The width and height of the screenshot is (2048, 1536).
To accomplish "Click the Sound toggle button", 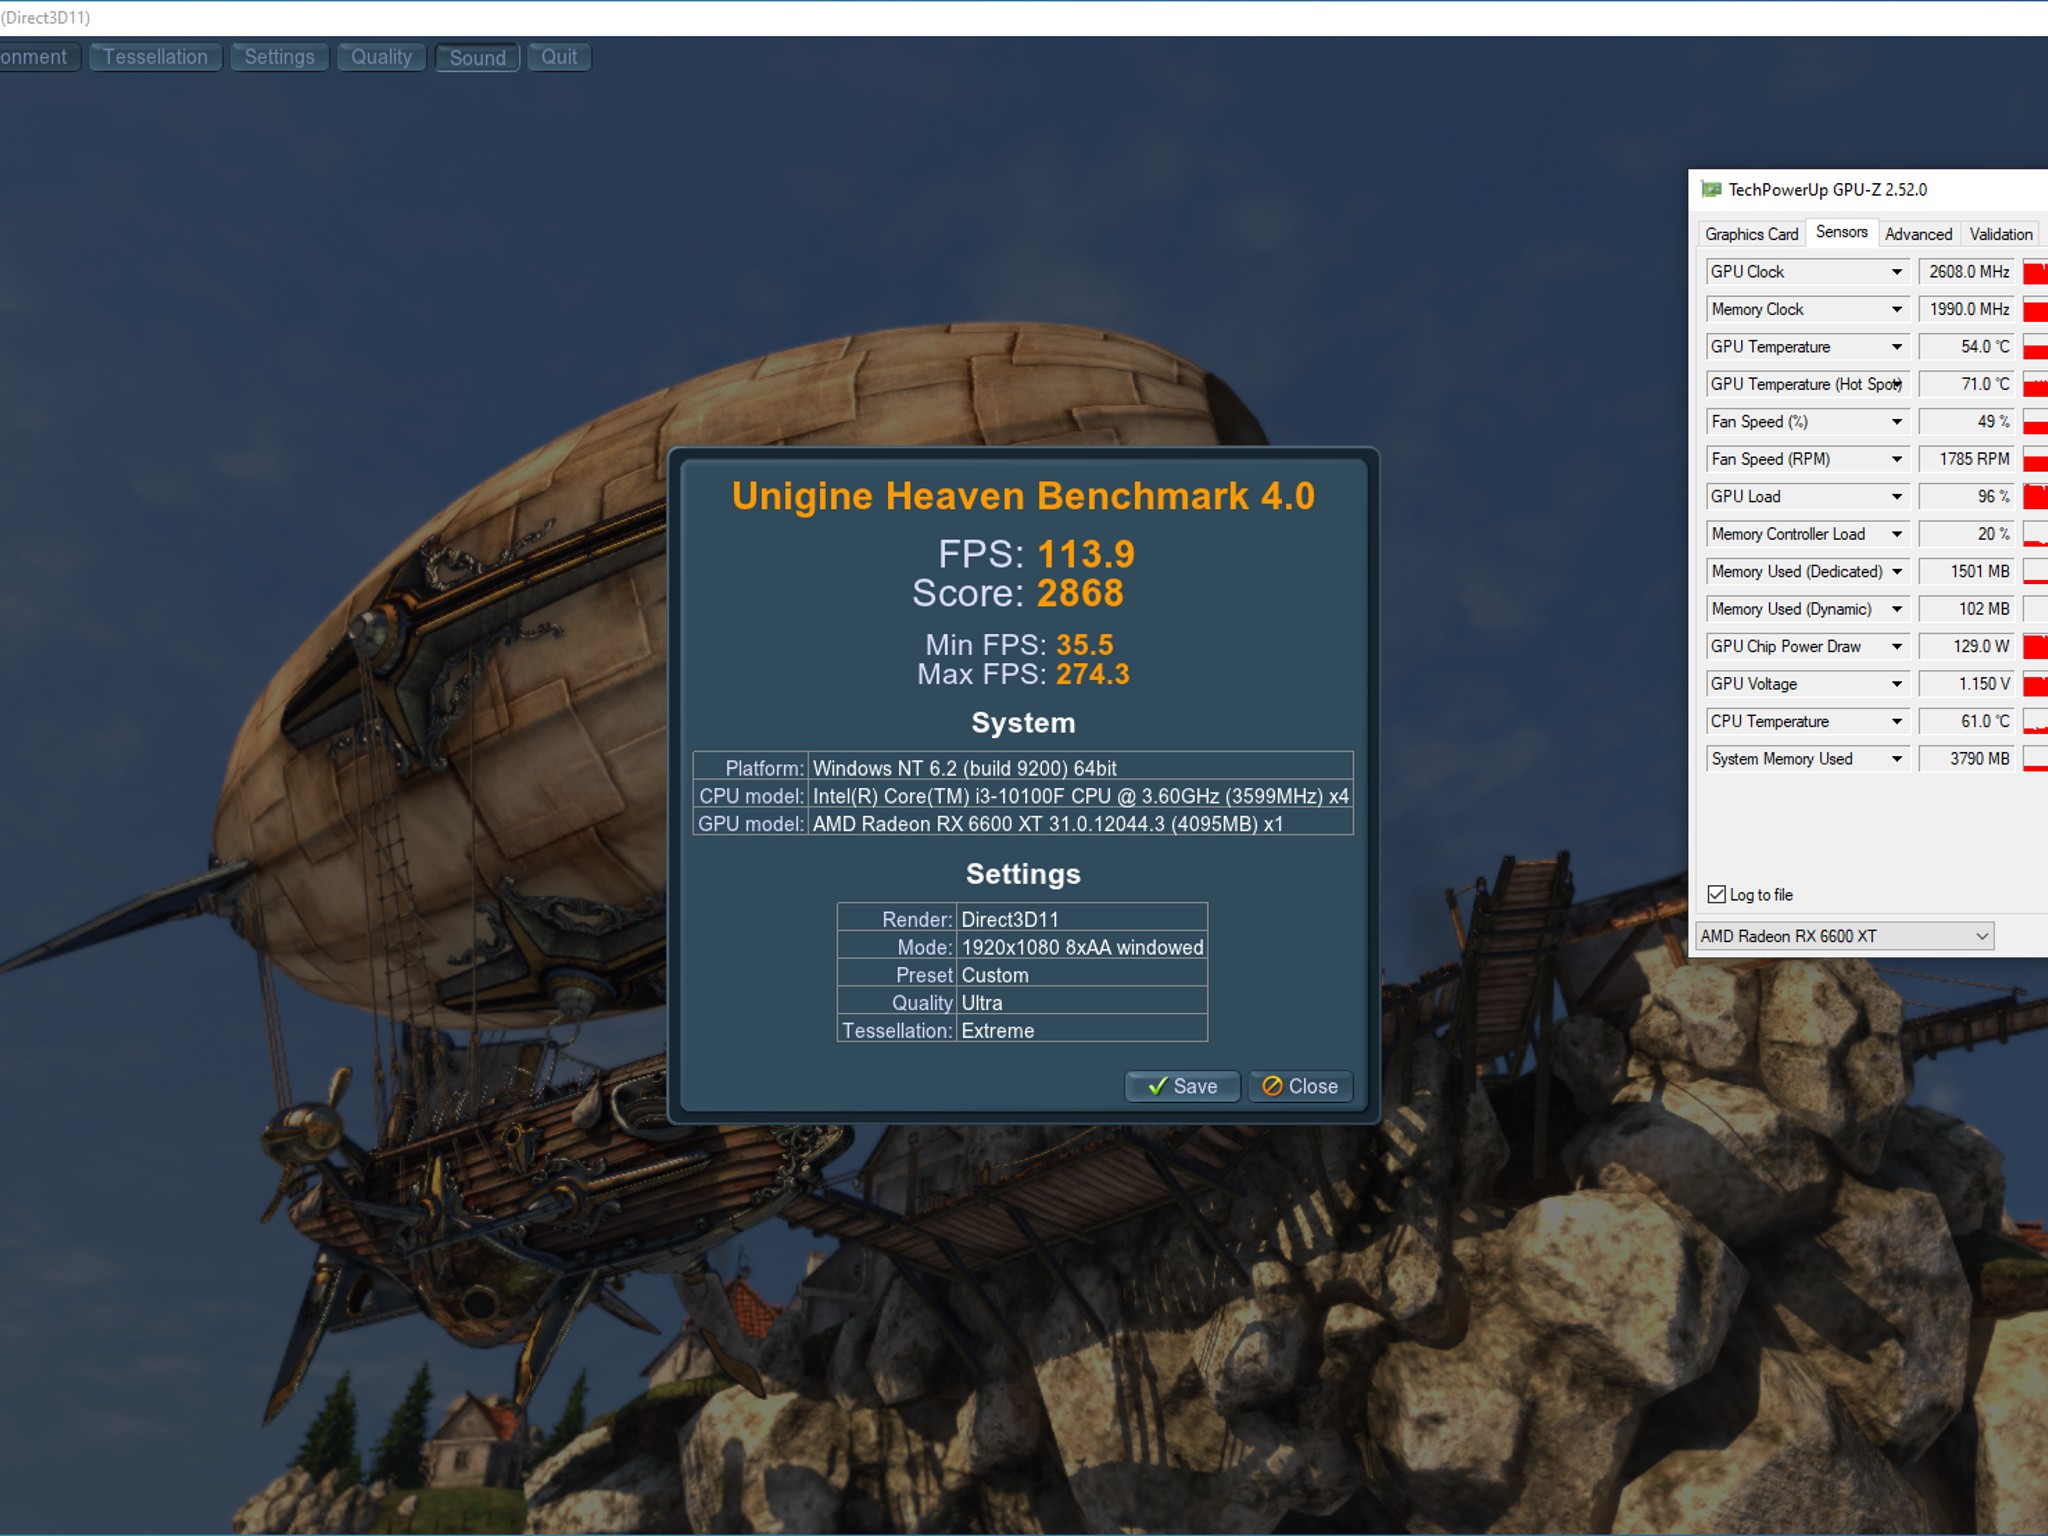I will 477,58.
